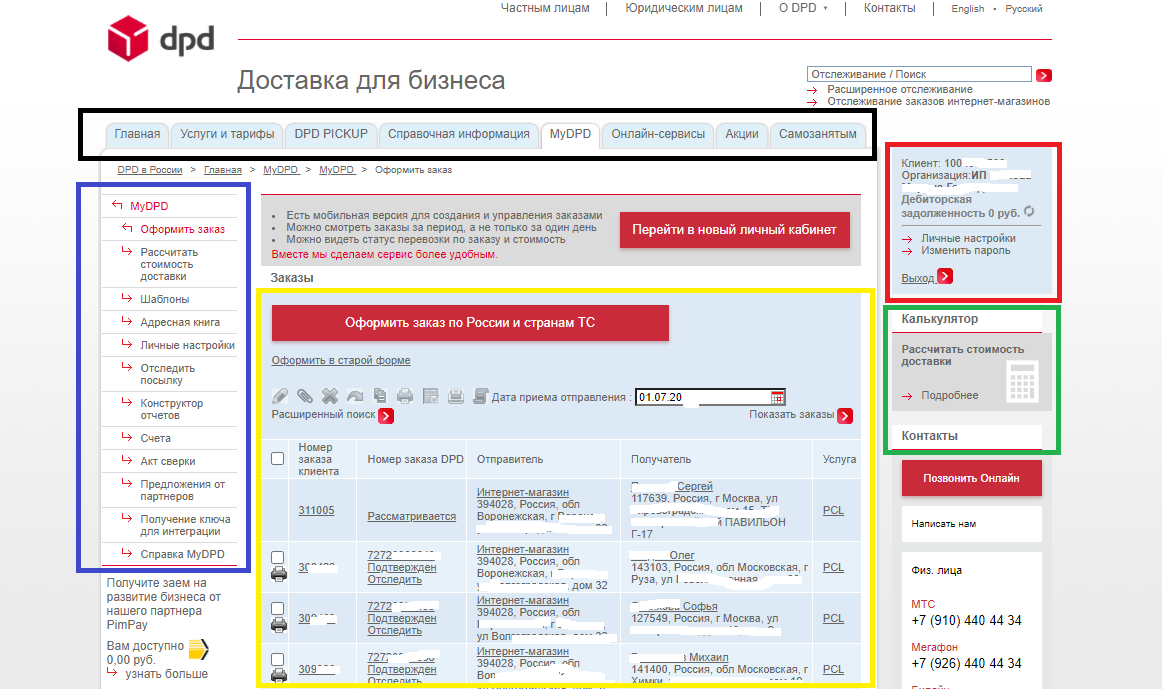Click the copy order documents icon
This screenshot has width=1162, height=689.
pos(380,396)
